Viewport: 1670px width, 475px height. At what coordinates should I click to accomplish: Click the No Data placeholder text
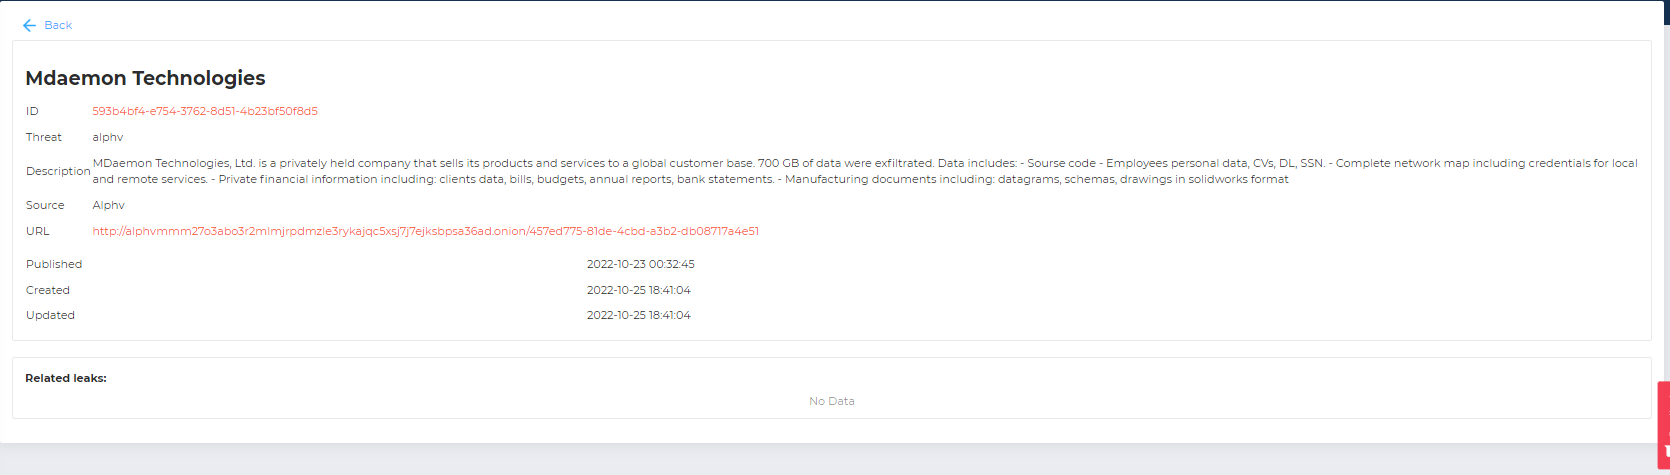tap(832, 401)
